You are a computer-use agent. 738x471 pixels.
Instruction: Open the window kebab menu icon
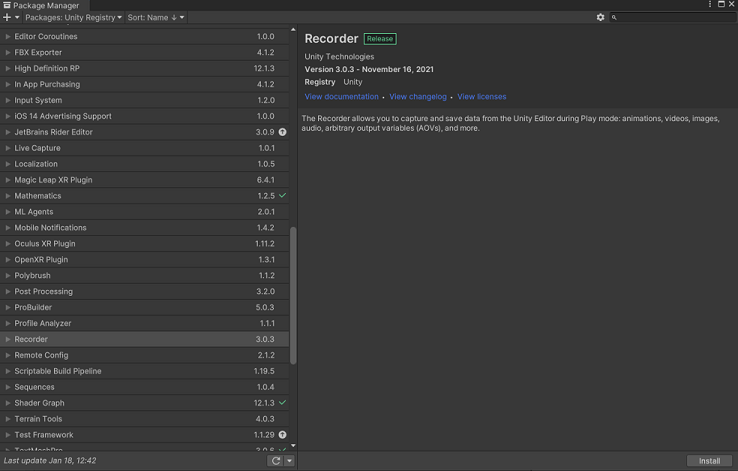pos(710,4)
